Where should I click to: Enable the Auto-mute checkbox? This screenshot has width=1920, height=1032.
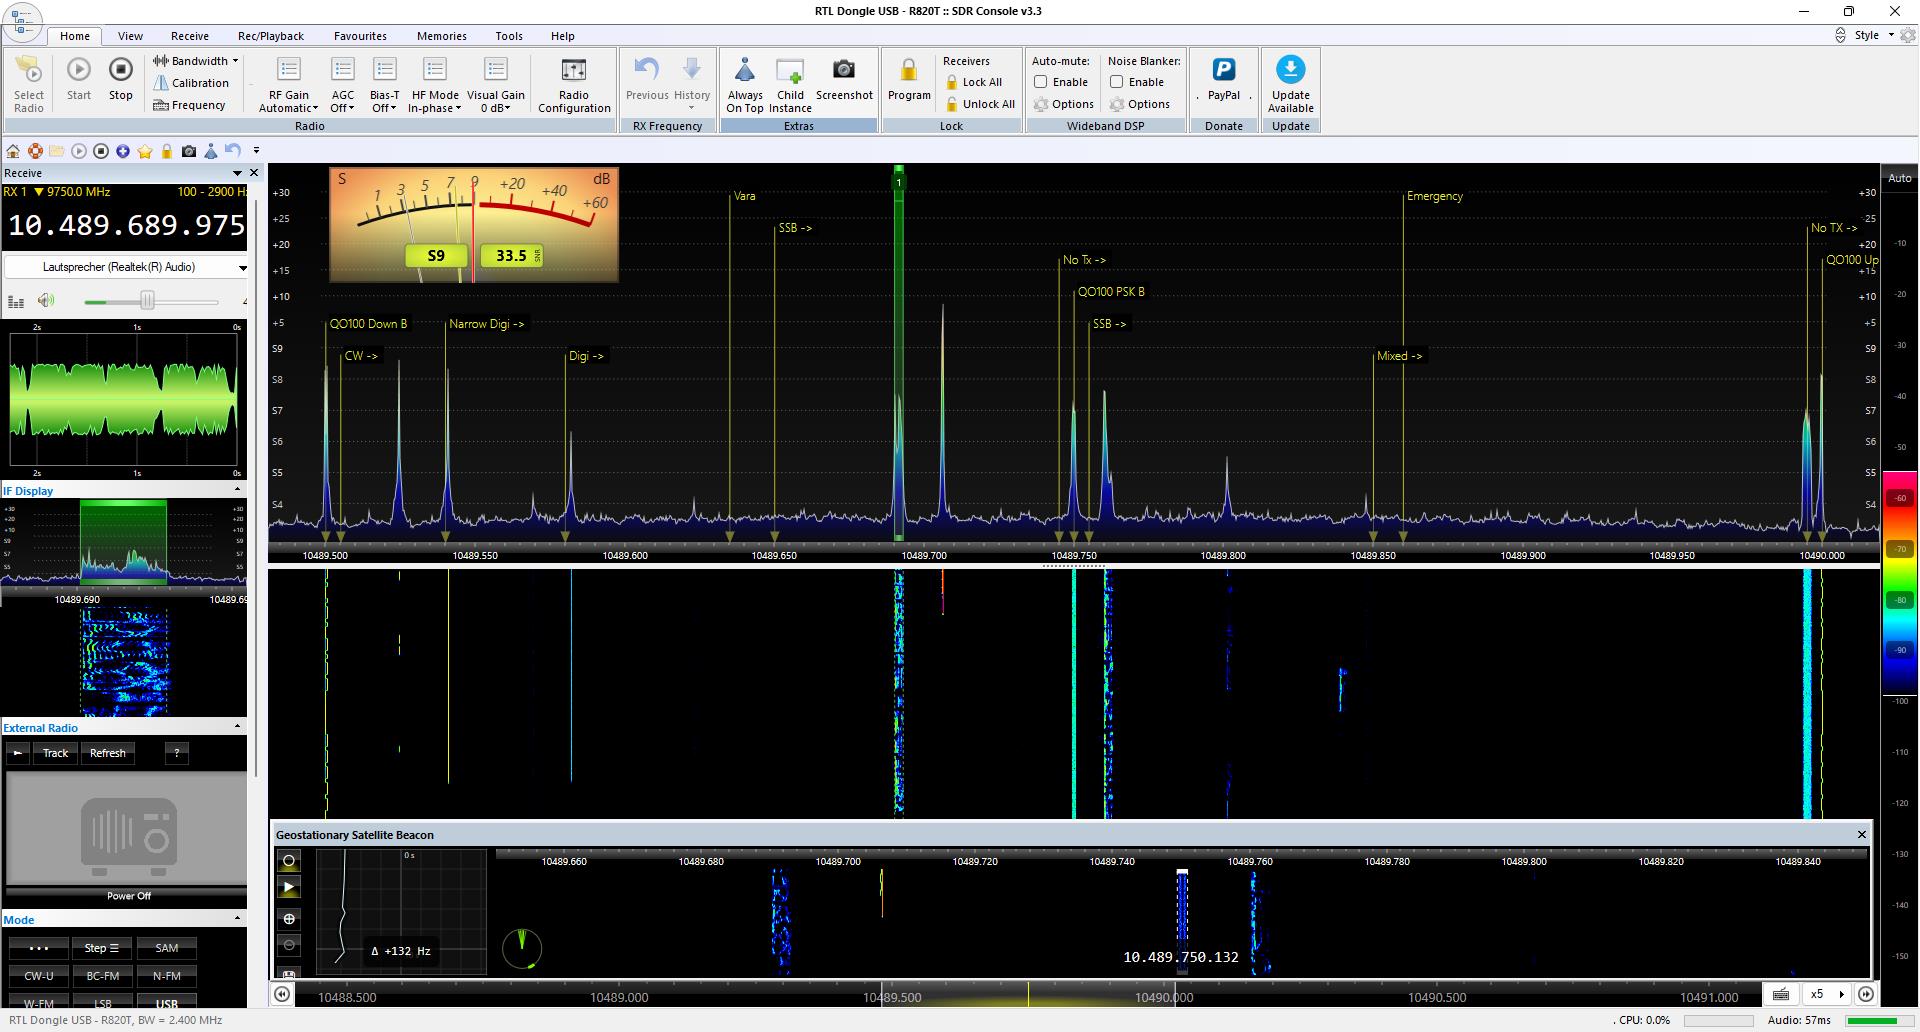click(1041, 82)
